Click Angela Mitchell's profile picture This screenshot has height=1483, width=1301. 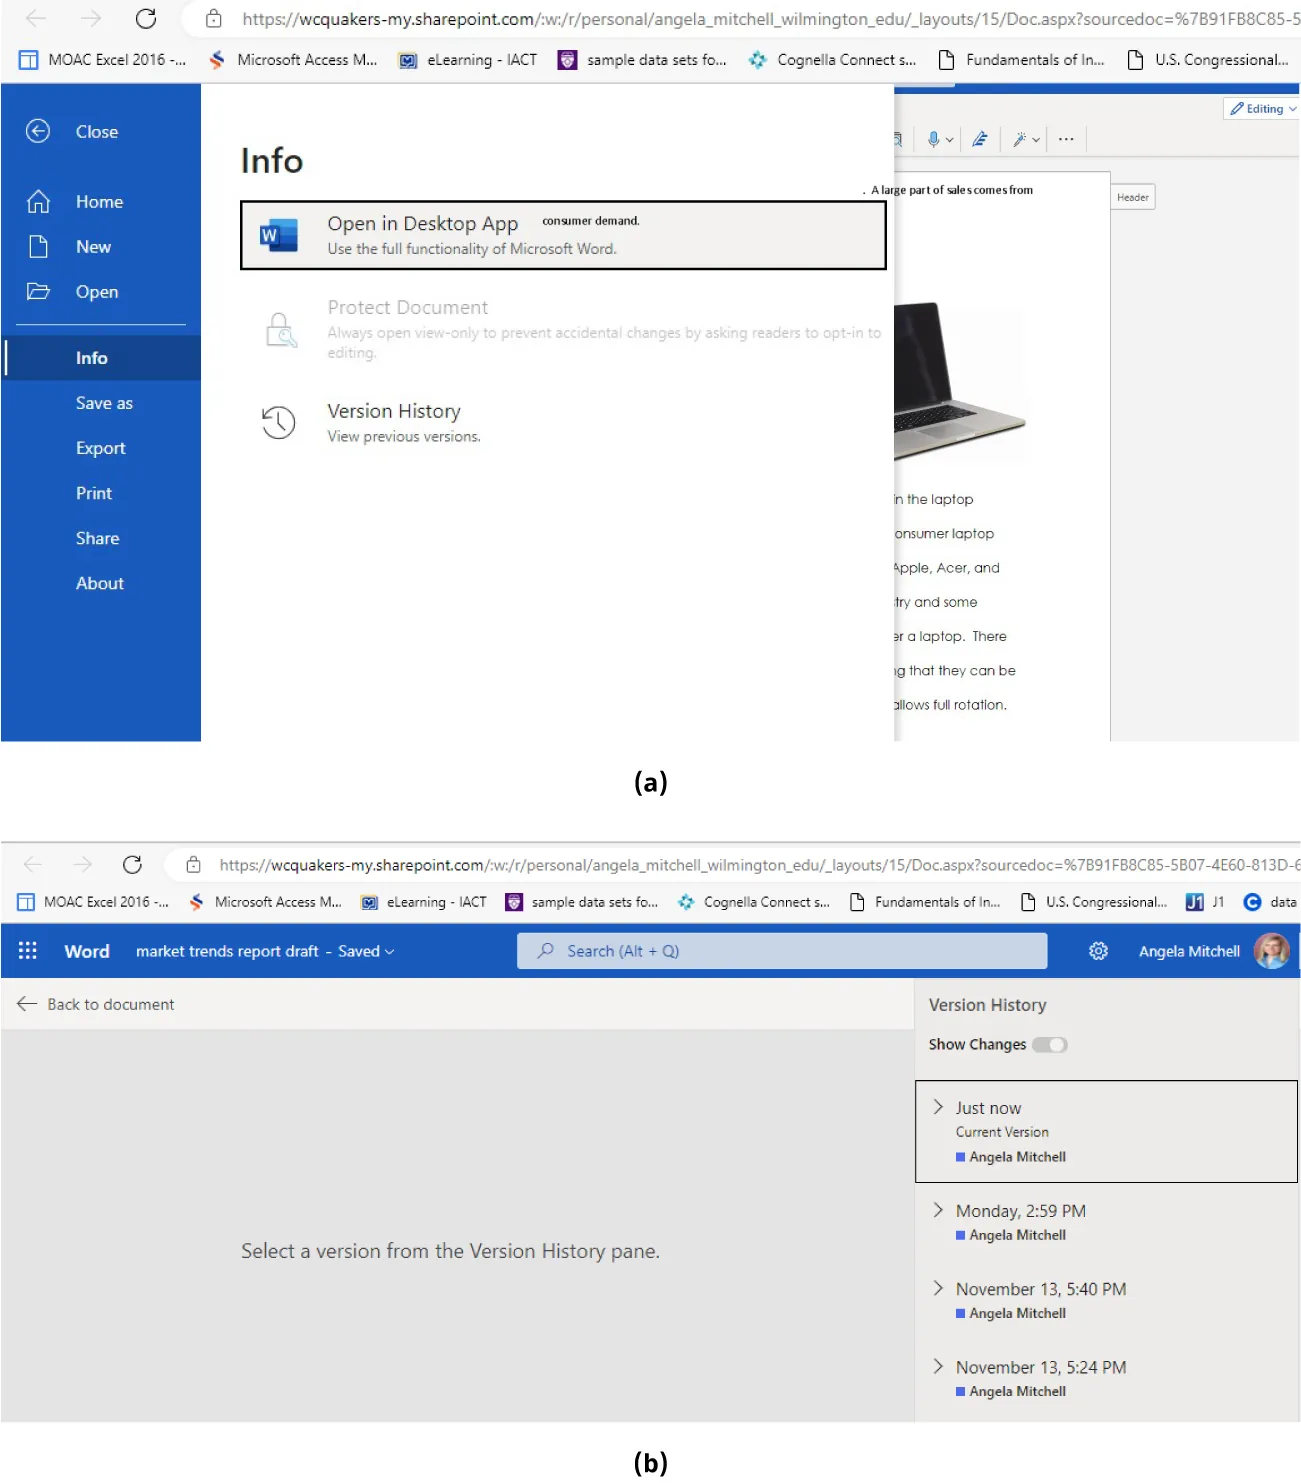[1272, 950]
